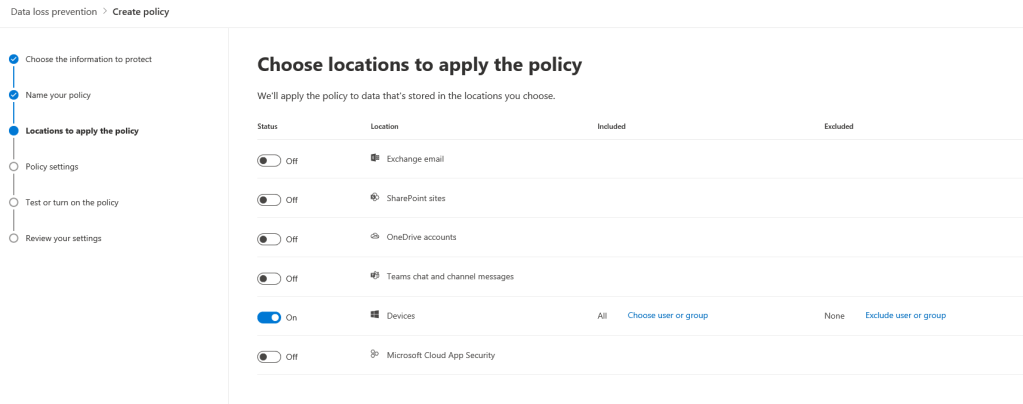Click Choose user or group link
The width and height of the screenshot is (1023, 404).
[667, 316]
